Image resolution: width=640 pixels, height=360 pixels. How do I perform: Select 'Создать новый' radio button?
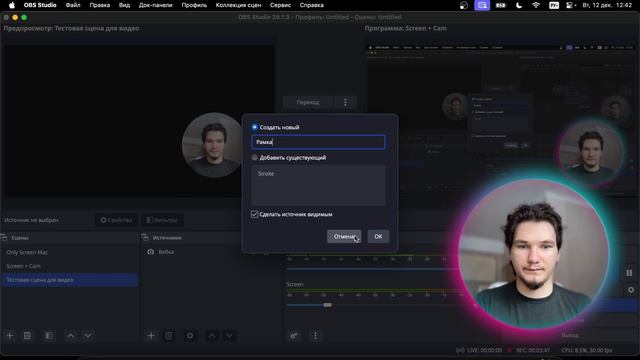[255, 127]
